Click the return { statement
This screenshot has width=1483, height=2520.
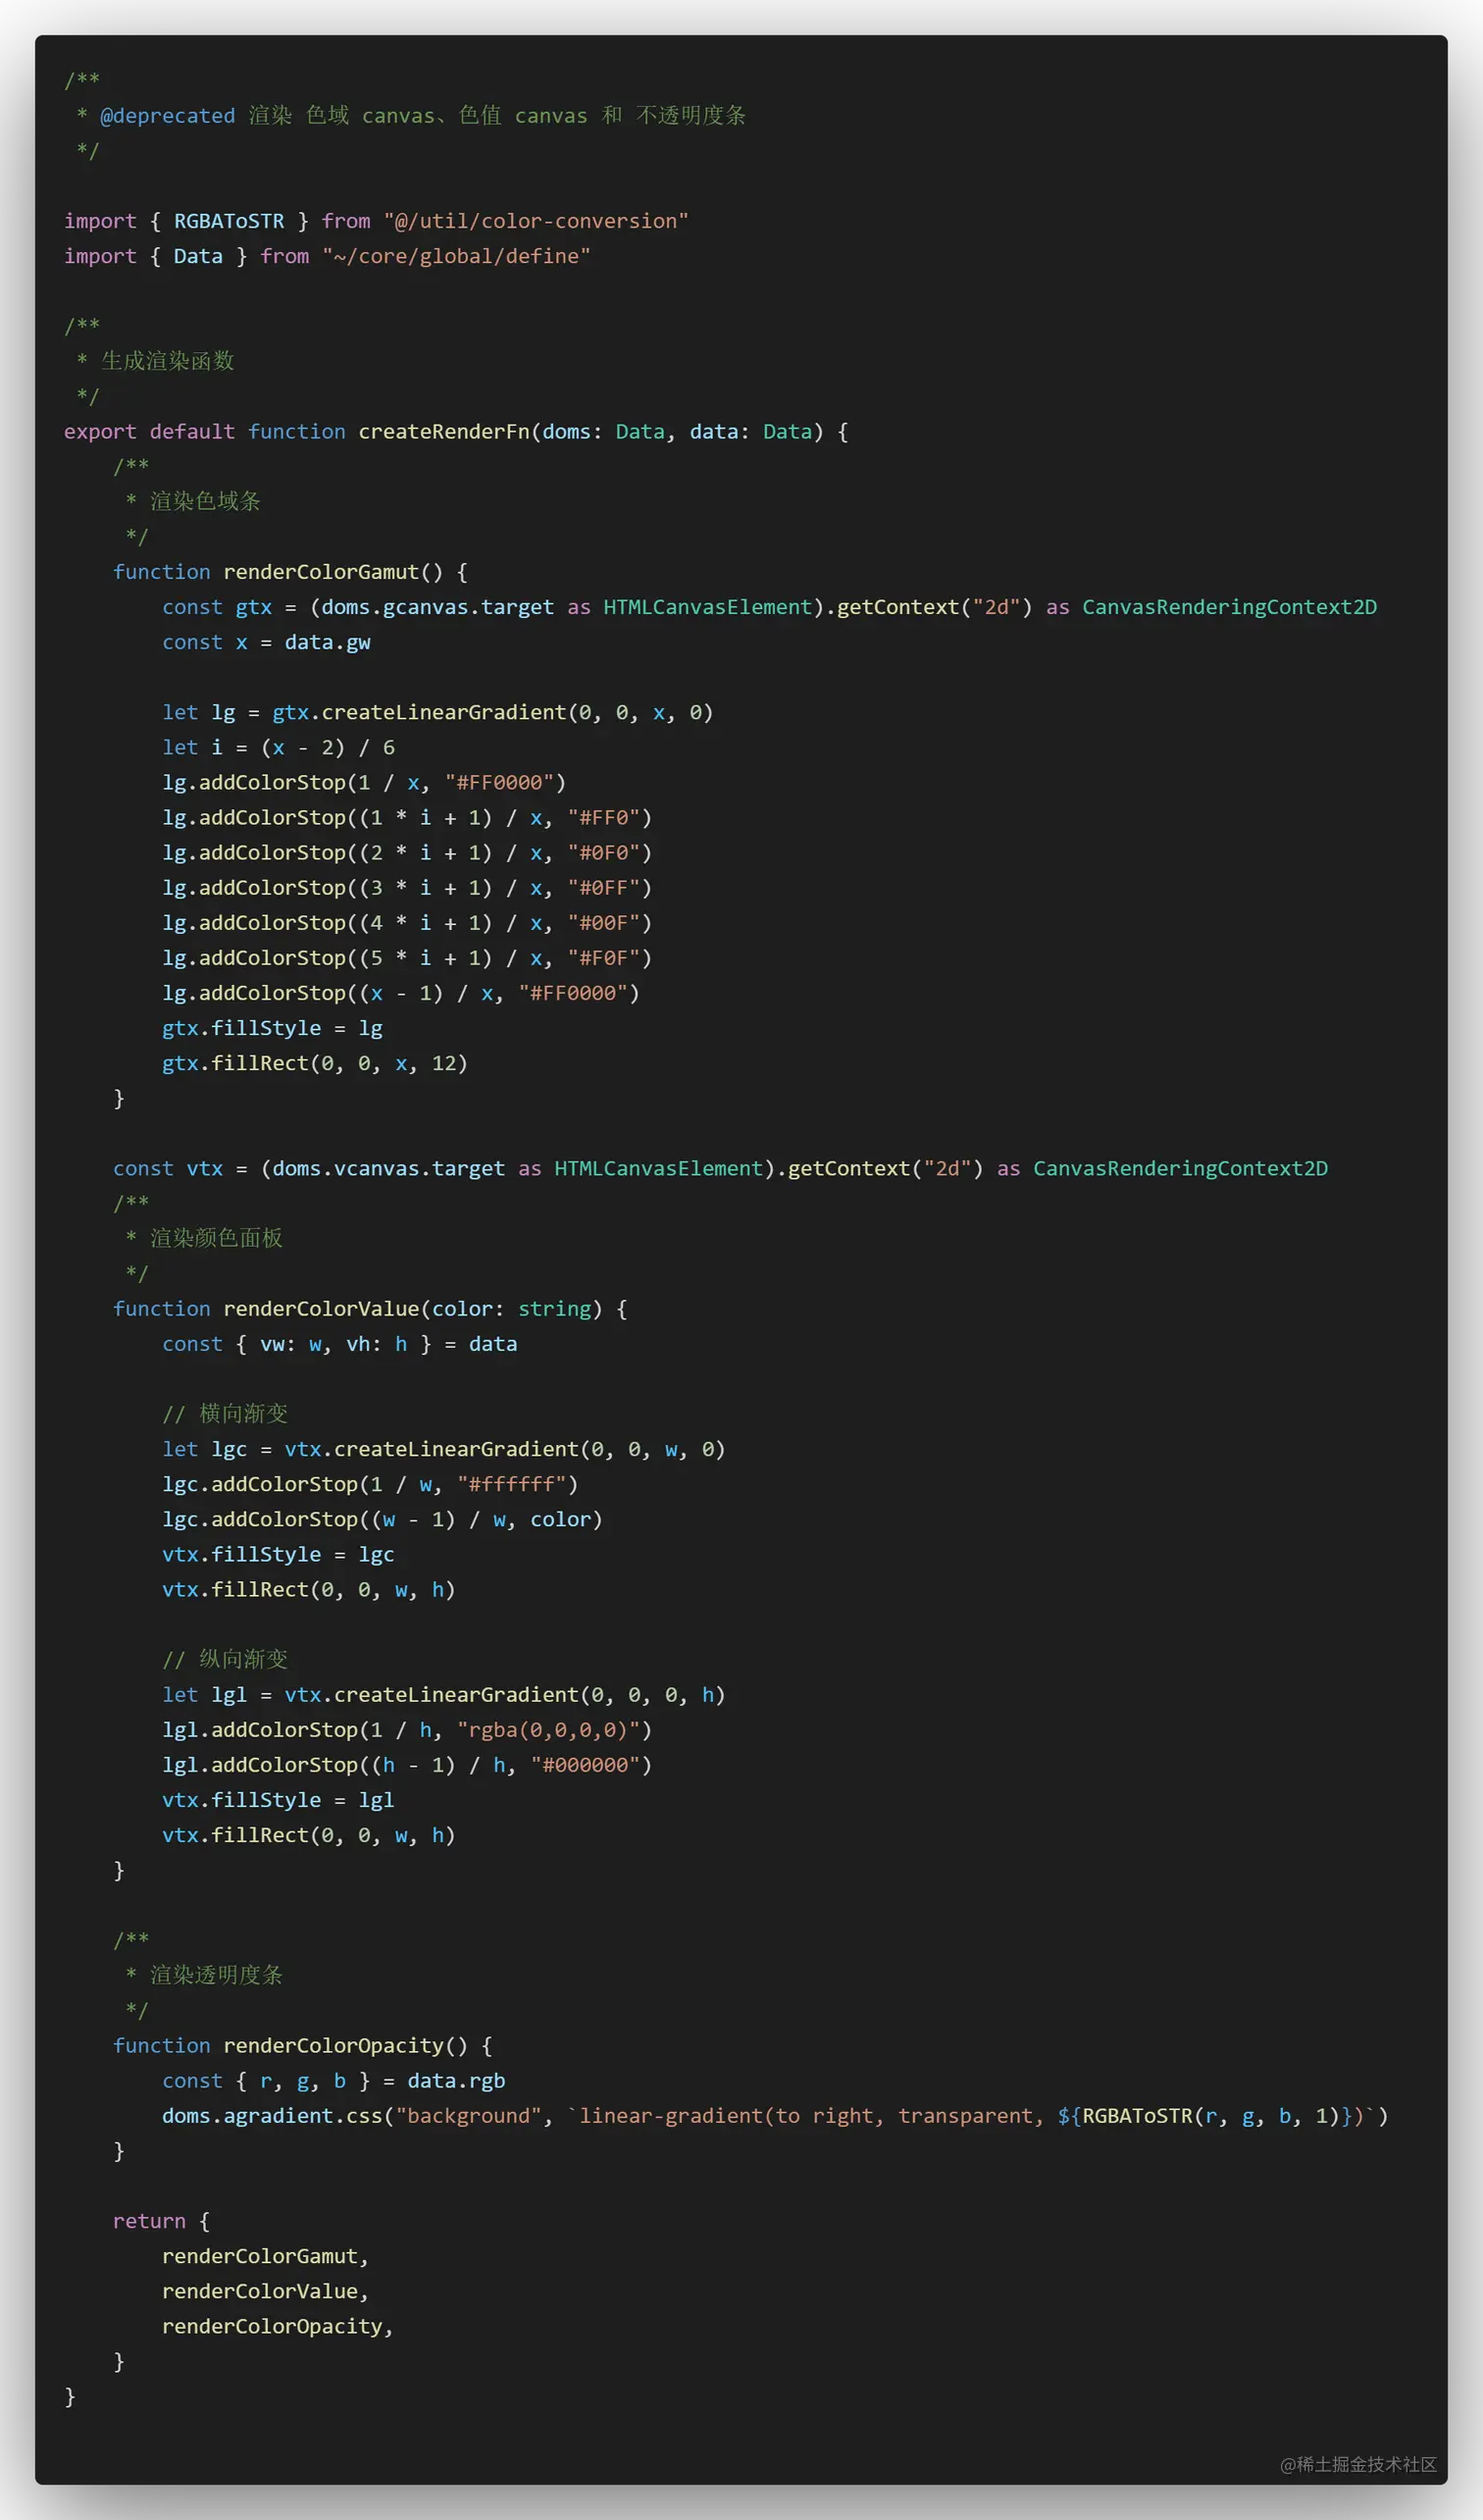pos(161,2221)
